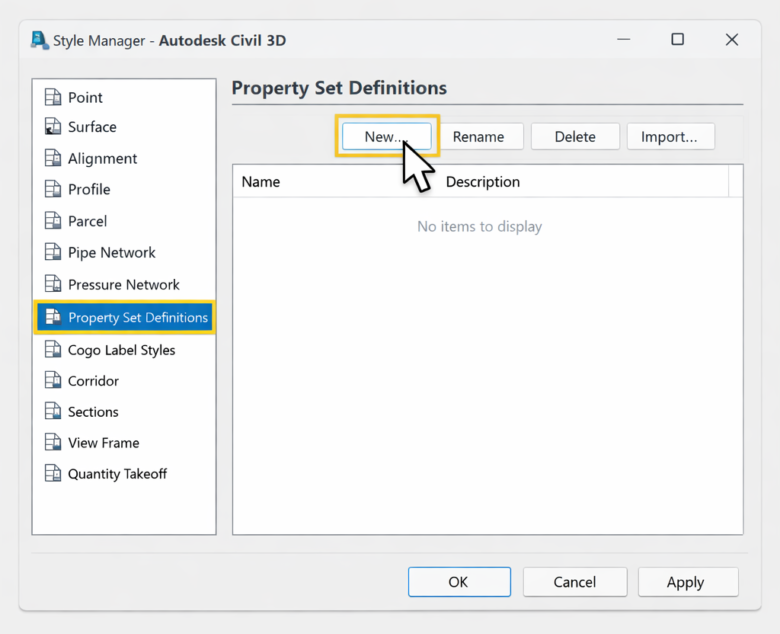Maximize the Style Manager window
This screenshot has height=634, width=780.
click(678, 39)
